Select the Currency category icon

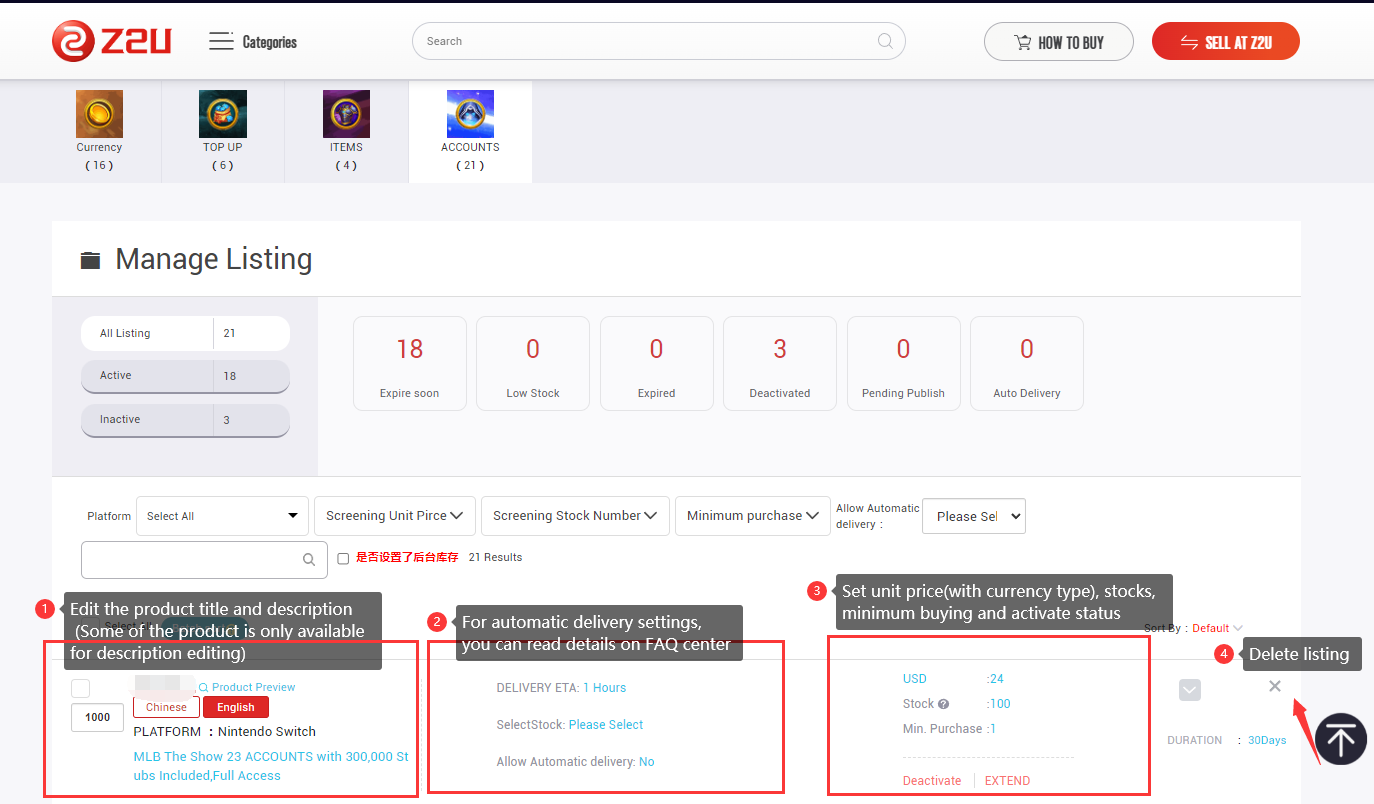tap(99, 114)
